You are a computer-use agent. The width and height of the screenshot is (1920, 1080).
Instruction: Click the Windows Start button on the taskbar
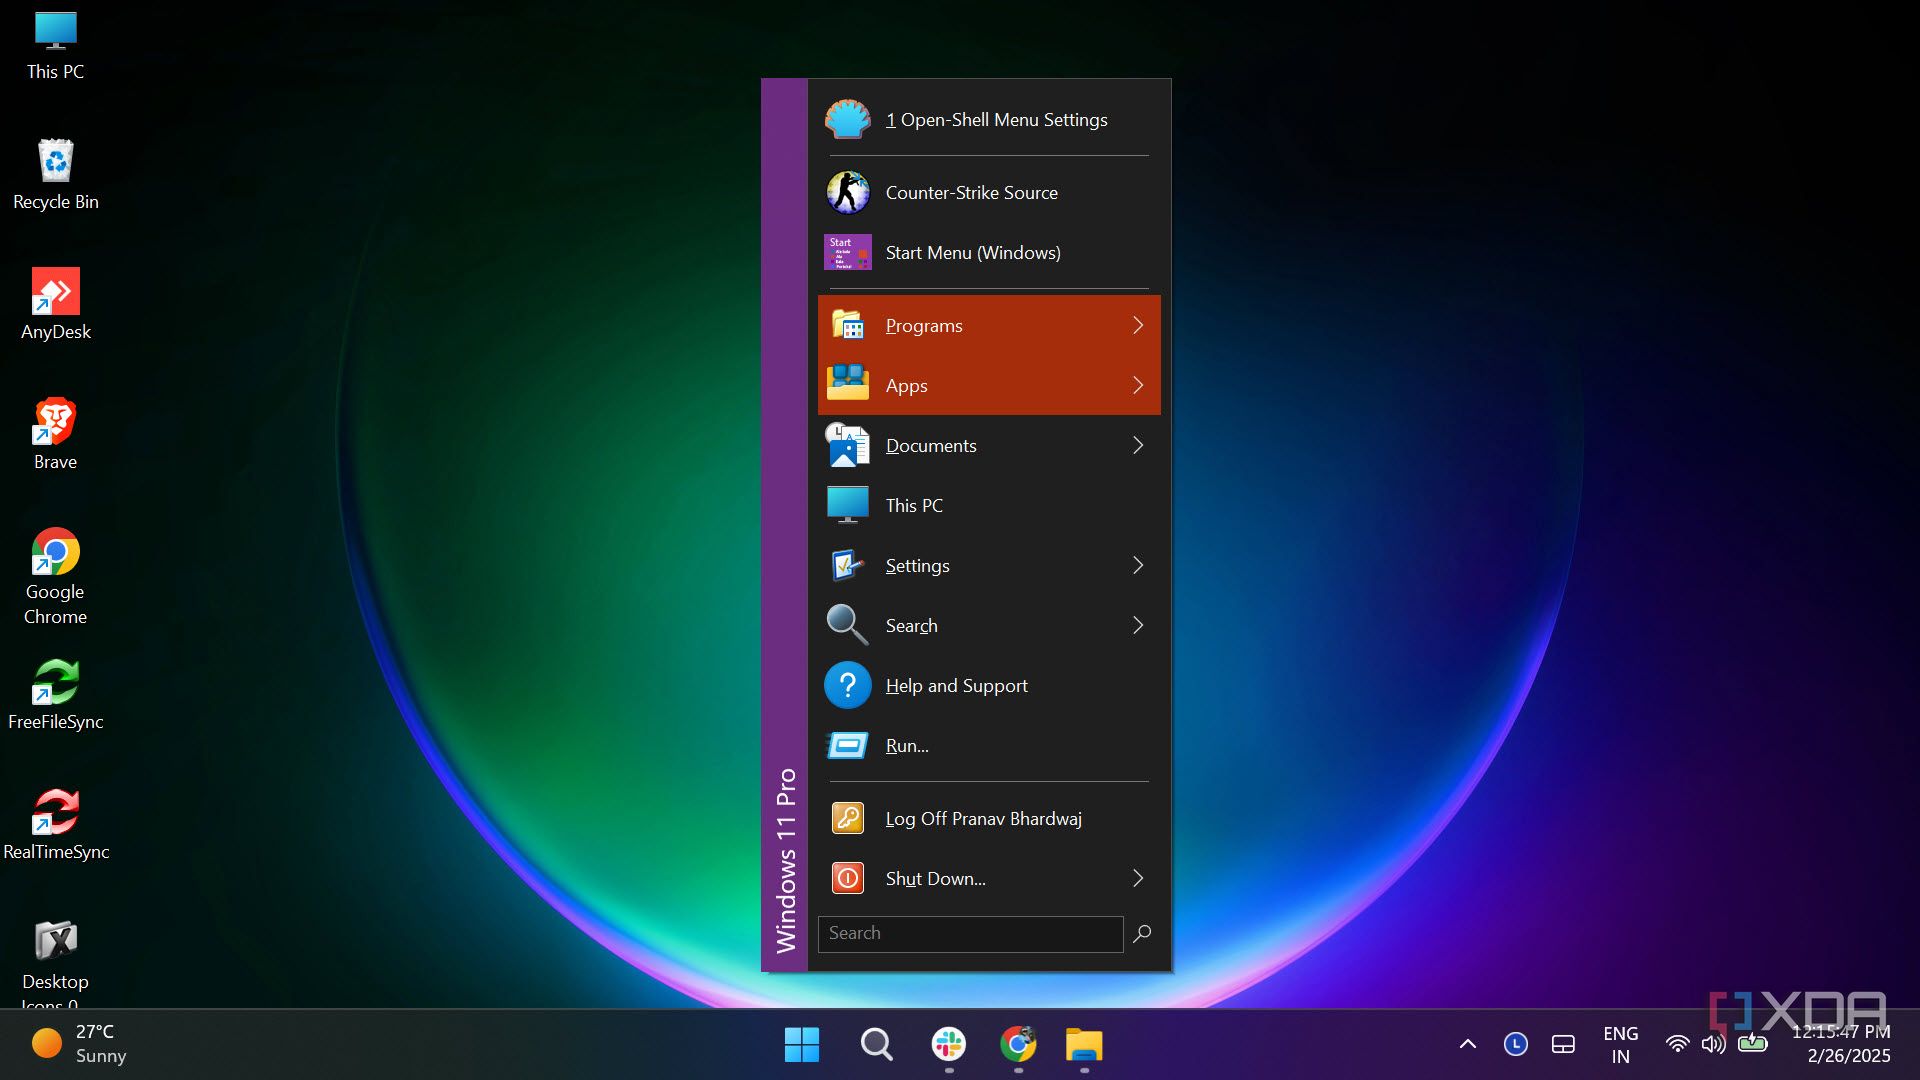click(x=801, y=1045)
